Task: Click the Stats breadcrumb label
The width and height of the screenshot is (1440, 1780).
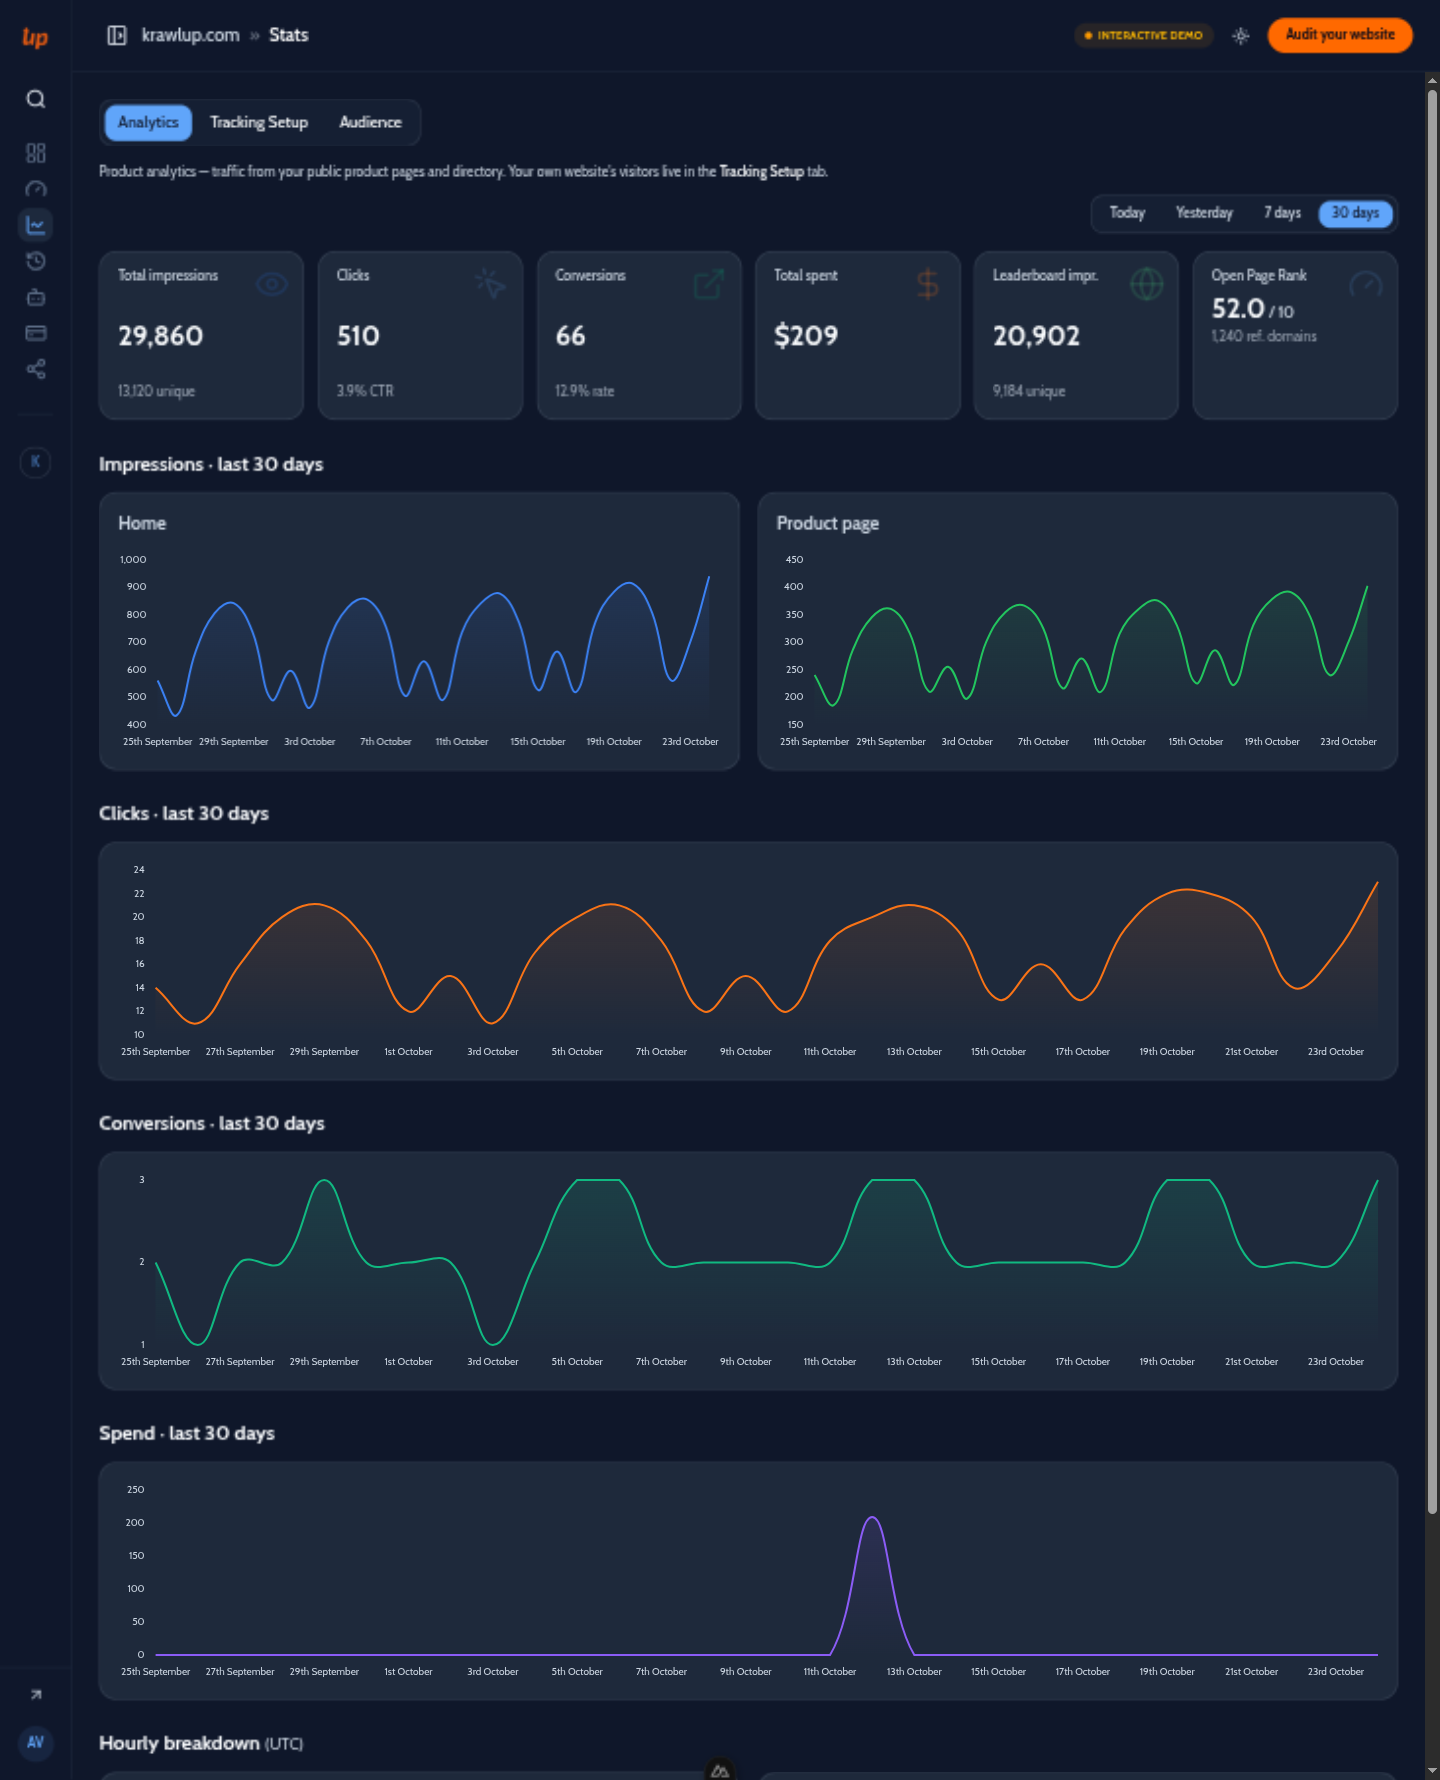Action: (289, 35)
